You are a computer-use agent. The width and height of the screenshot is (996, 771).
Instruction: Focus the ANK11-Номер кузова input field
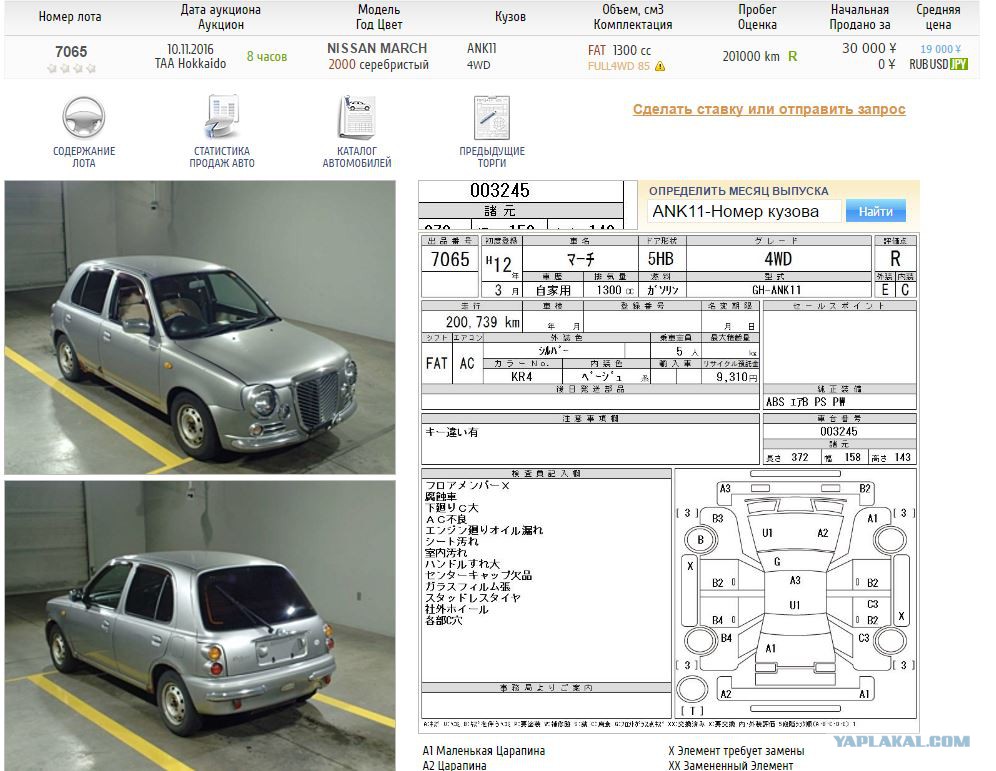pos(744,211)
